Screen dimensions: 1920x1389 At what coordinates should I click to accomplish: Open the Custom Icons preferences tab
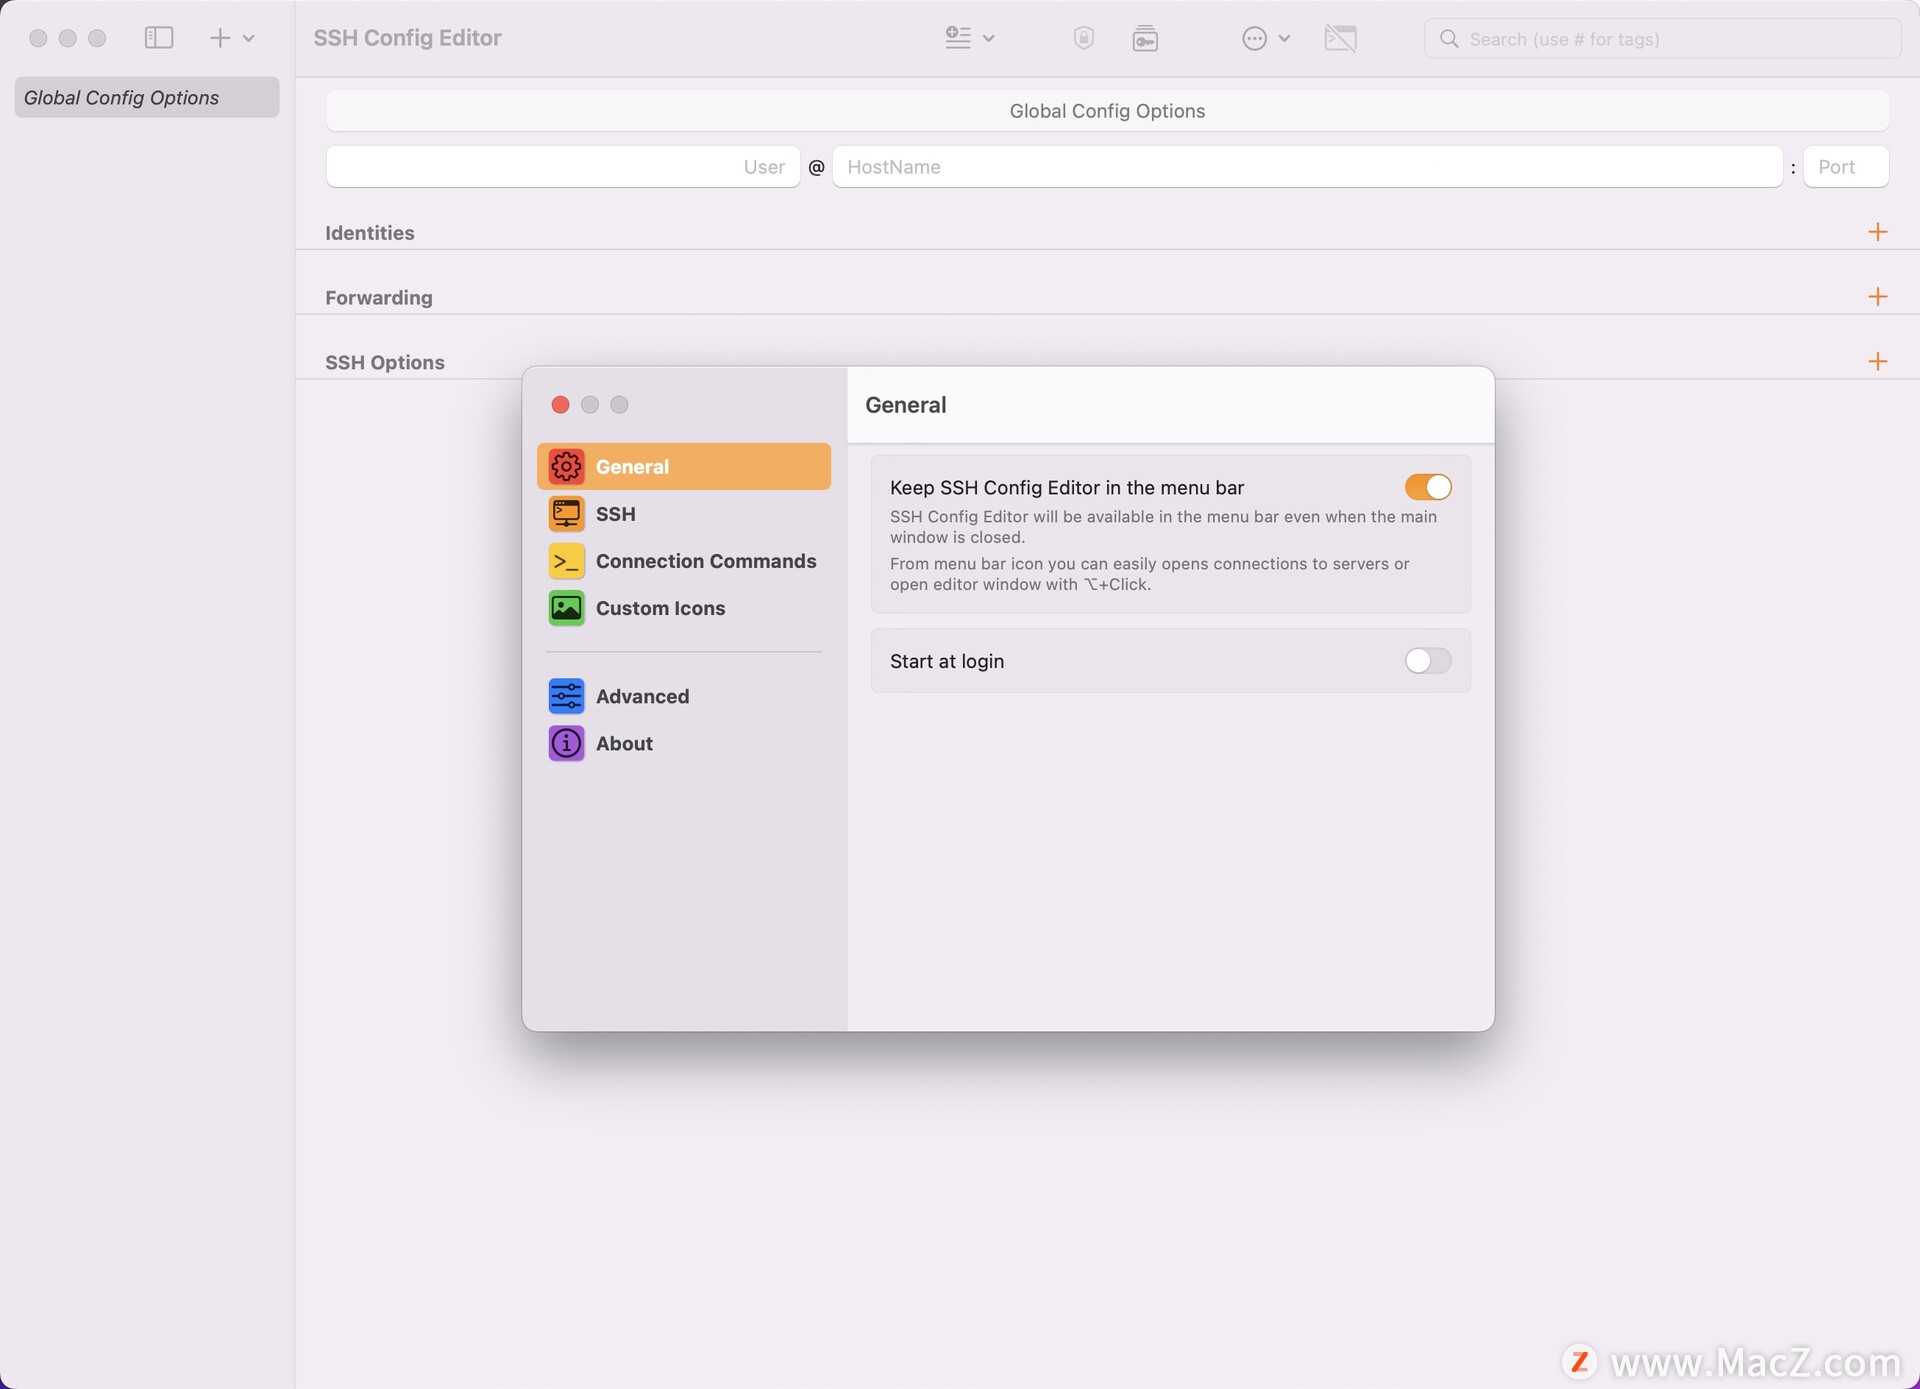tap(684, 608)
